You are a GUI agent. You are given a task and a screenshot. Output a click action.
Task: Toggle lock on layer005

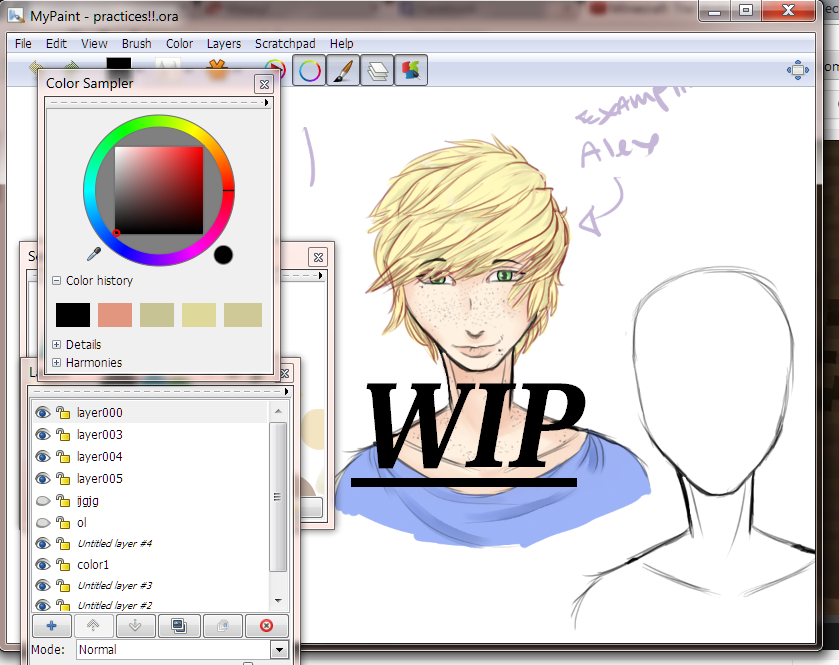(63, 478)
